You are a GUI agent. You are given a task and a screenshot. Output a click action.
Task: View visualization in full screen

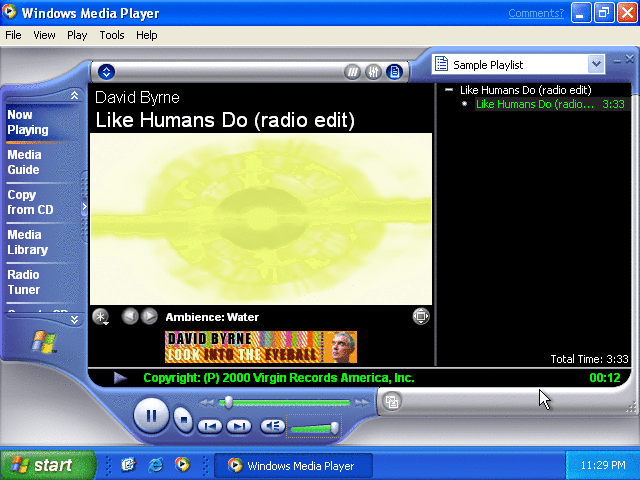click(421, 316)
